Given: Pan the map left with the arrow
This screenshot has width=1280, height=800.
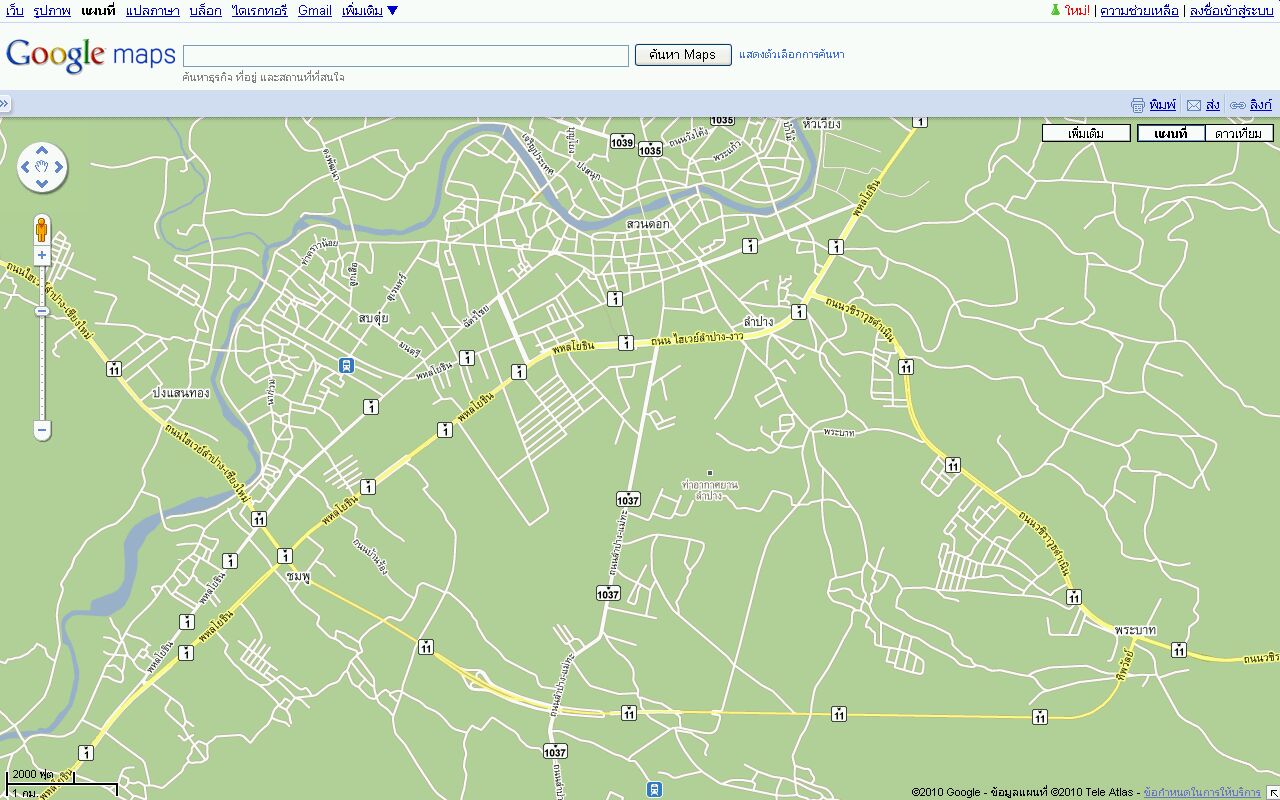Looking at the screenshot, I should click(x=26, y=167).
